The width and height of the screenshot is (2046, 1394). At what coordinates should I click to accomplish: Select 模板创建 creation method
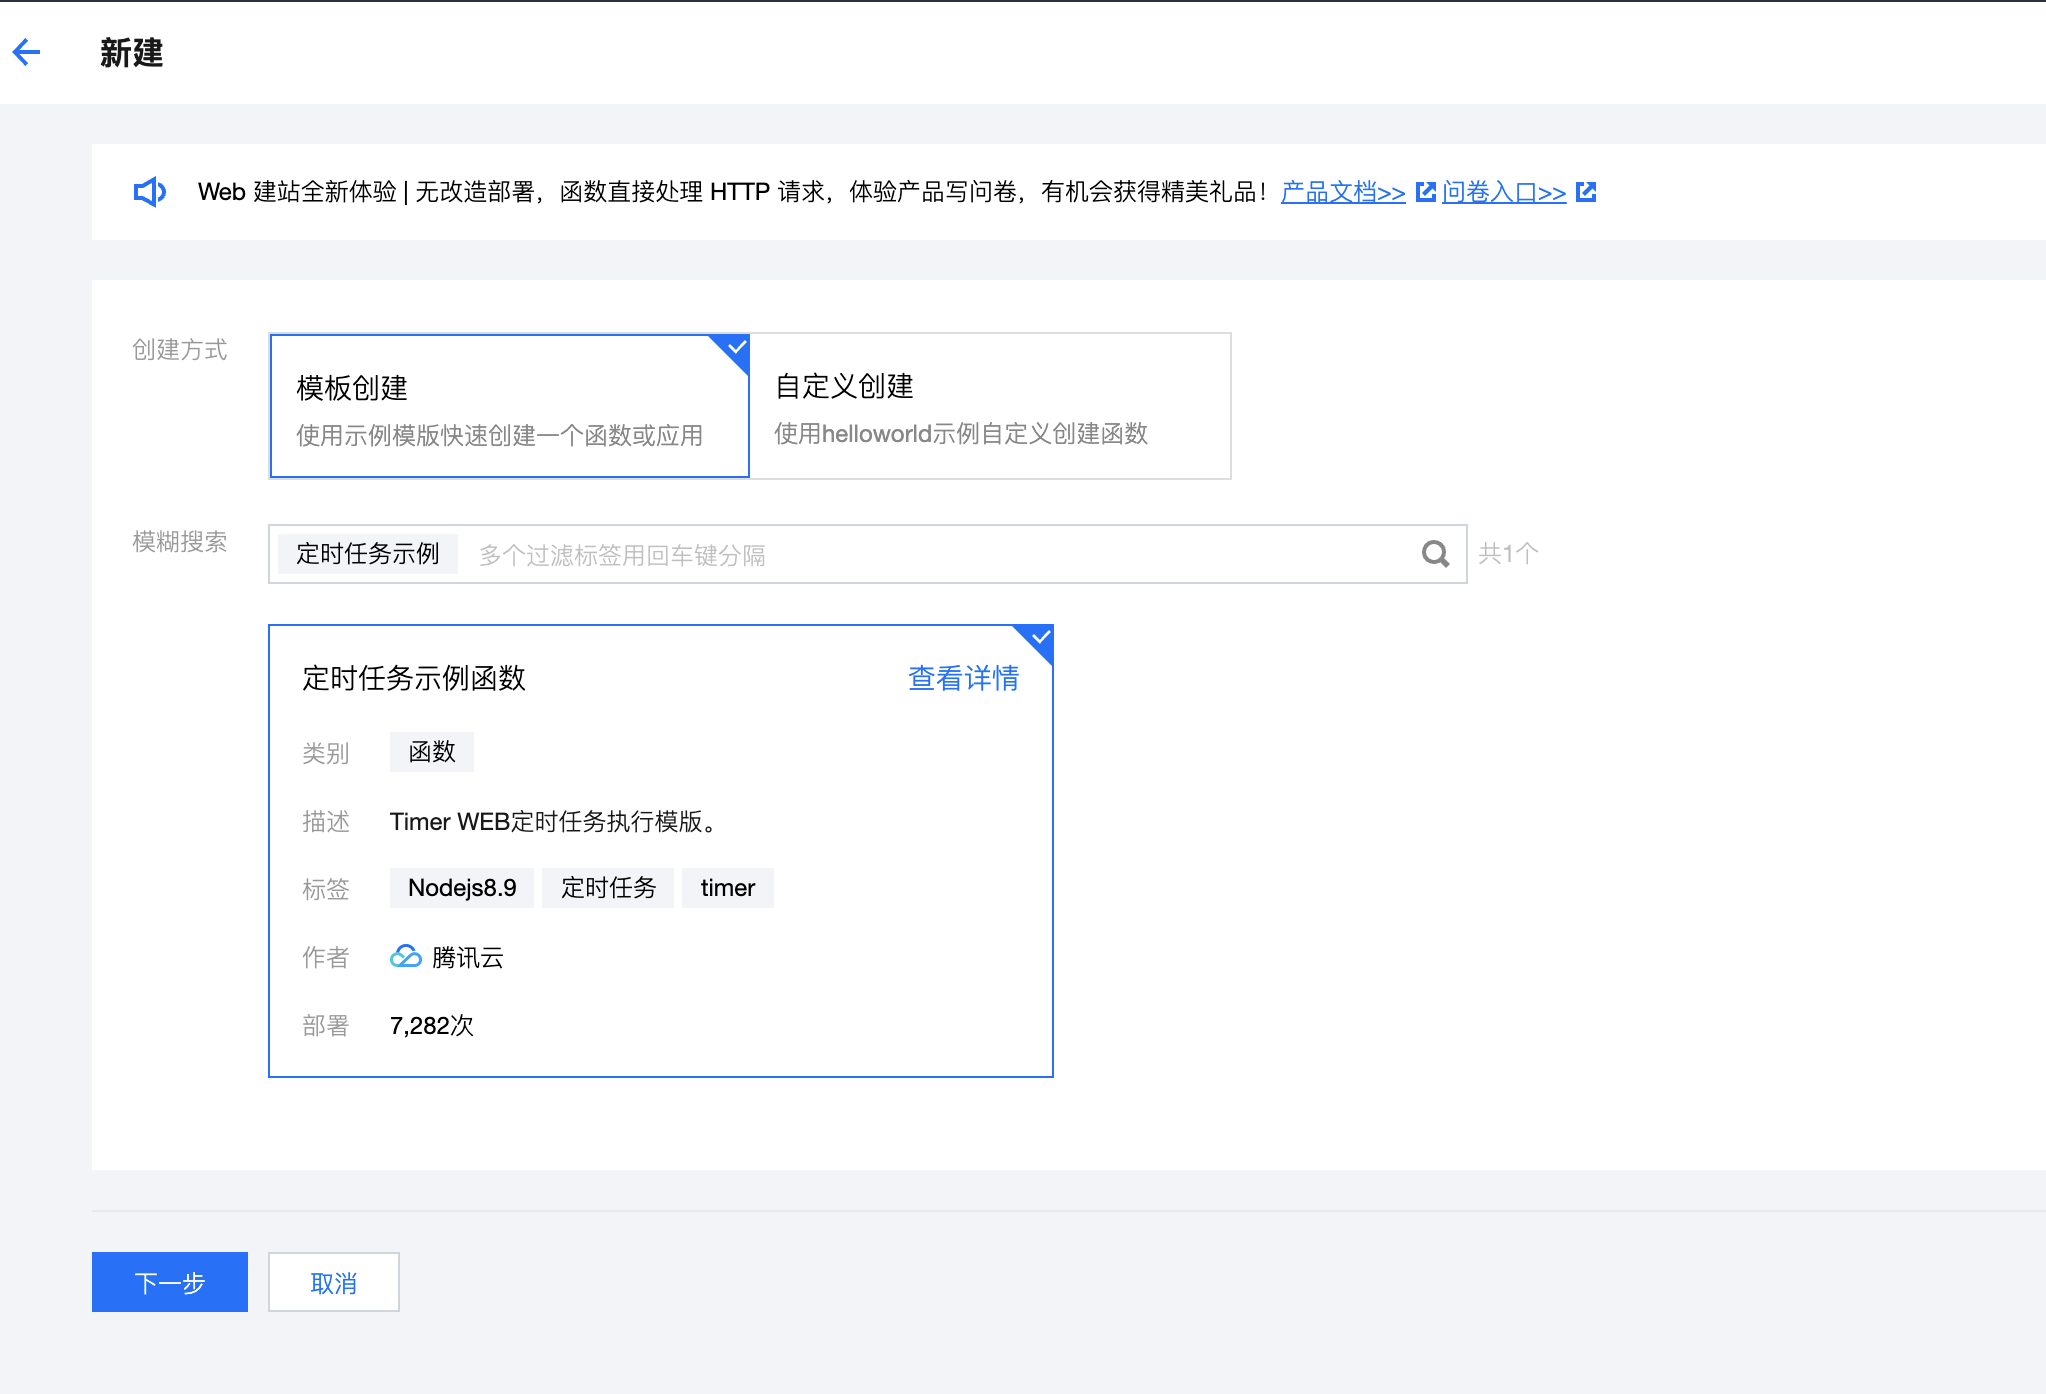[510, 406]
